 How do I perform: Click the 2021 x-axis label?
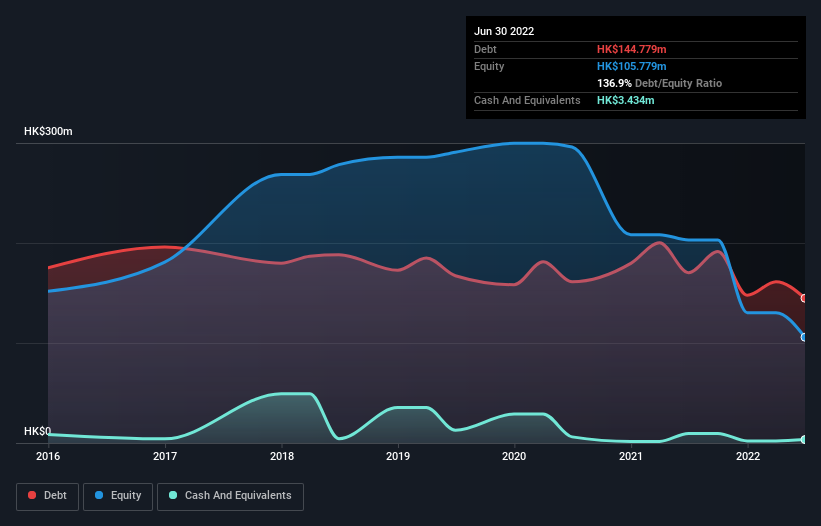point(631,456)
